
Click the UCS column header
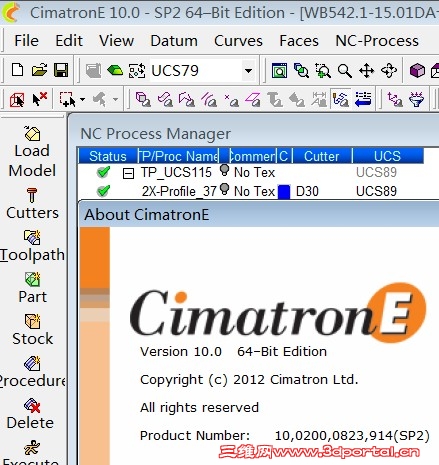pyautogui.click(x=387, y=156)
